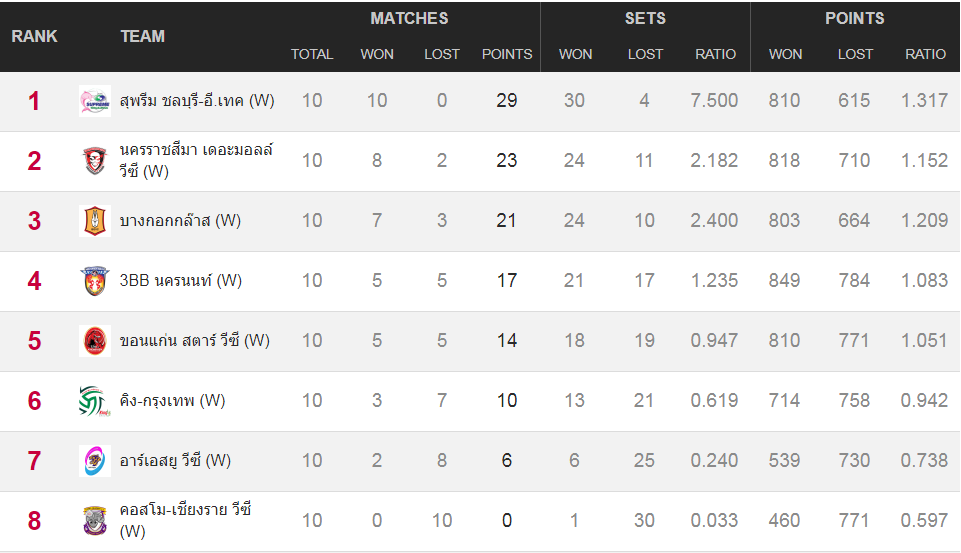The image size is (961, 553).
Task: Click the Nakhon Ratchasima team logo in rank 2
Action: coord(94,161)
